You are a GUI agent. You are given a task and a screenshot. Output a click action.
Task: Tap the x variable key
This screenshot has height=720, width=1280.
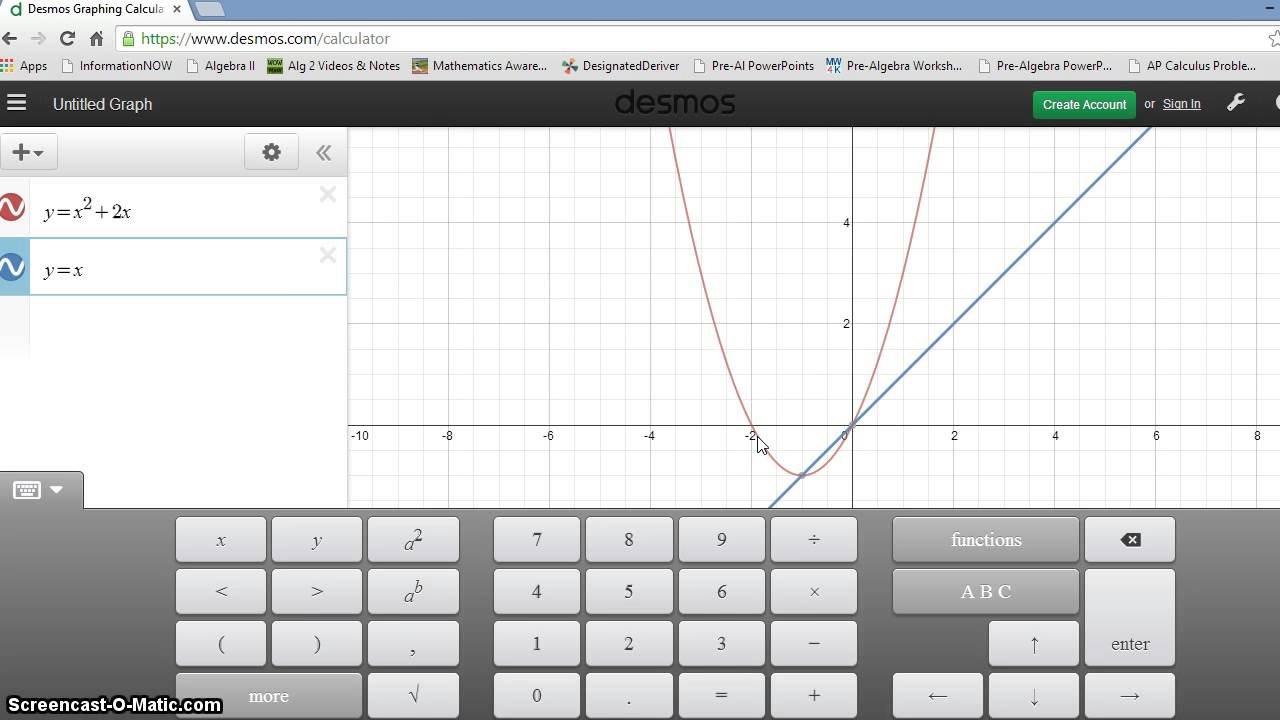point(221,540)
